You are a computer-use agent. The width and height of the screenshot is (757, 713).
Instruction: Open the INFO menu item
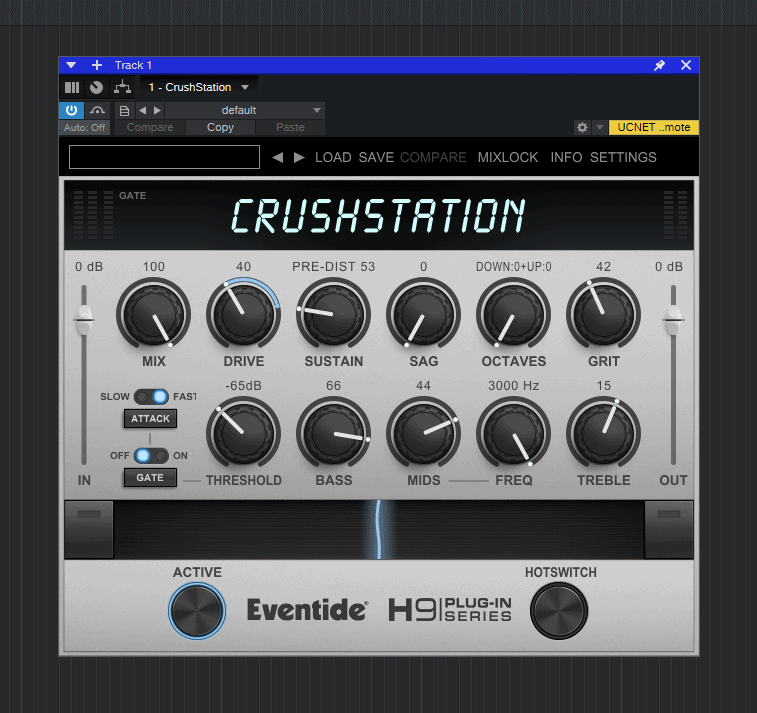click(566, 157)
